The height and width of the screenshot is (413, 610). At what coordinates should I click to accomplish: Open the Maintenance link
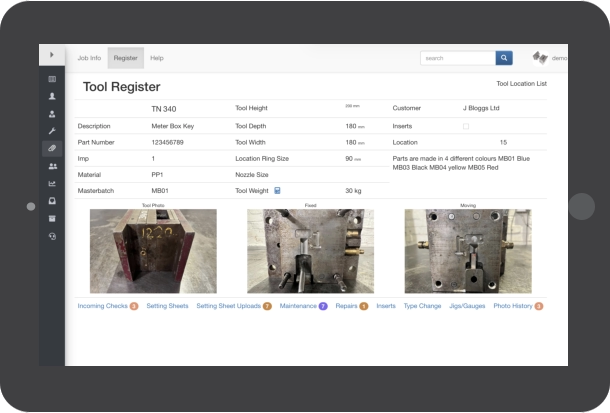tap(298, 306)
